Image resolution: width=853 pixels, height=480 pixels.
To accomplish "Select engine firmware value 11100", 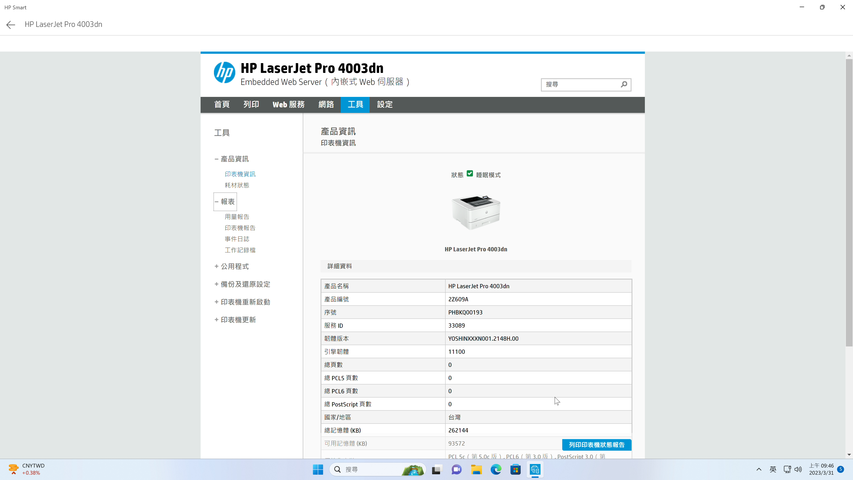I will 456,352.
